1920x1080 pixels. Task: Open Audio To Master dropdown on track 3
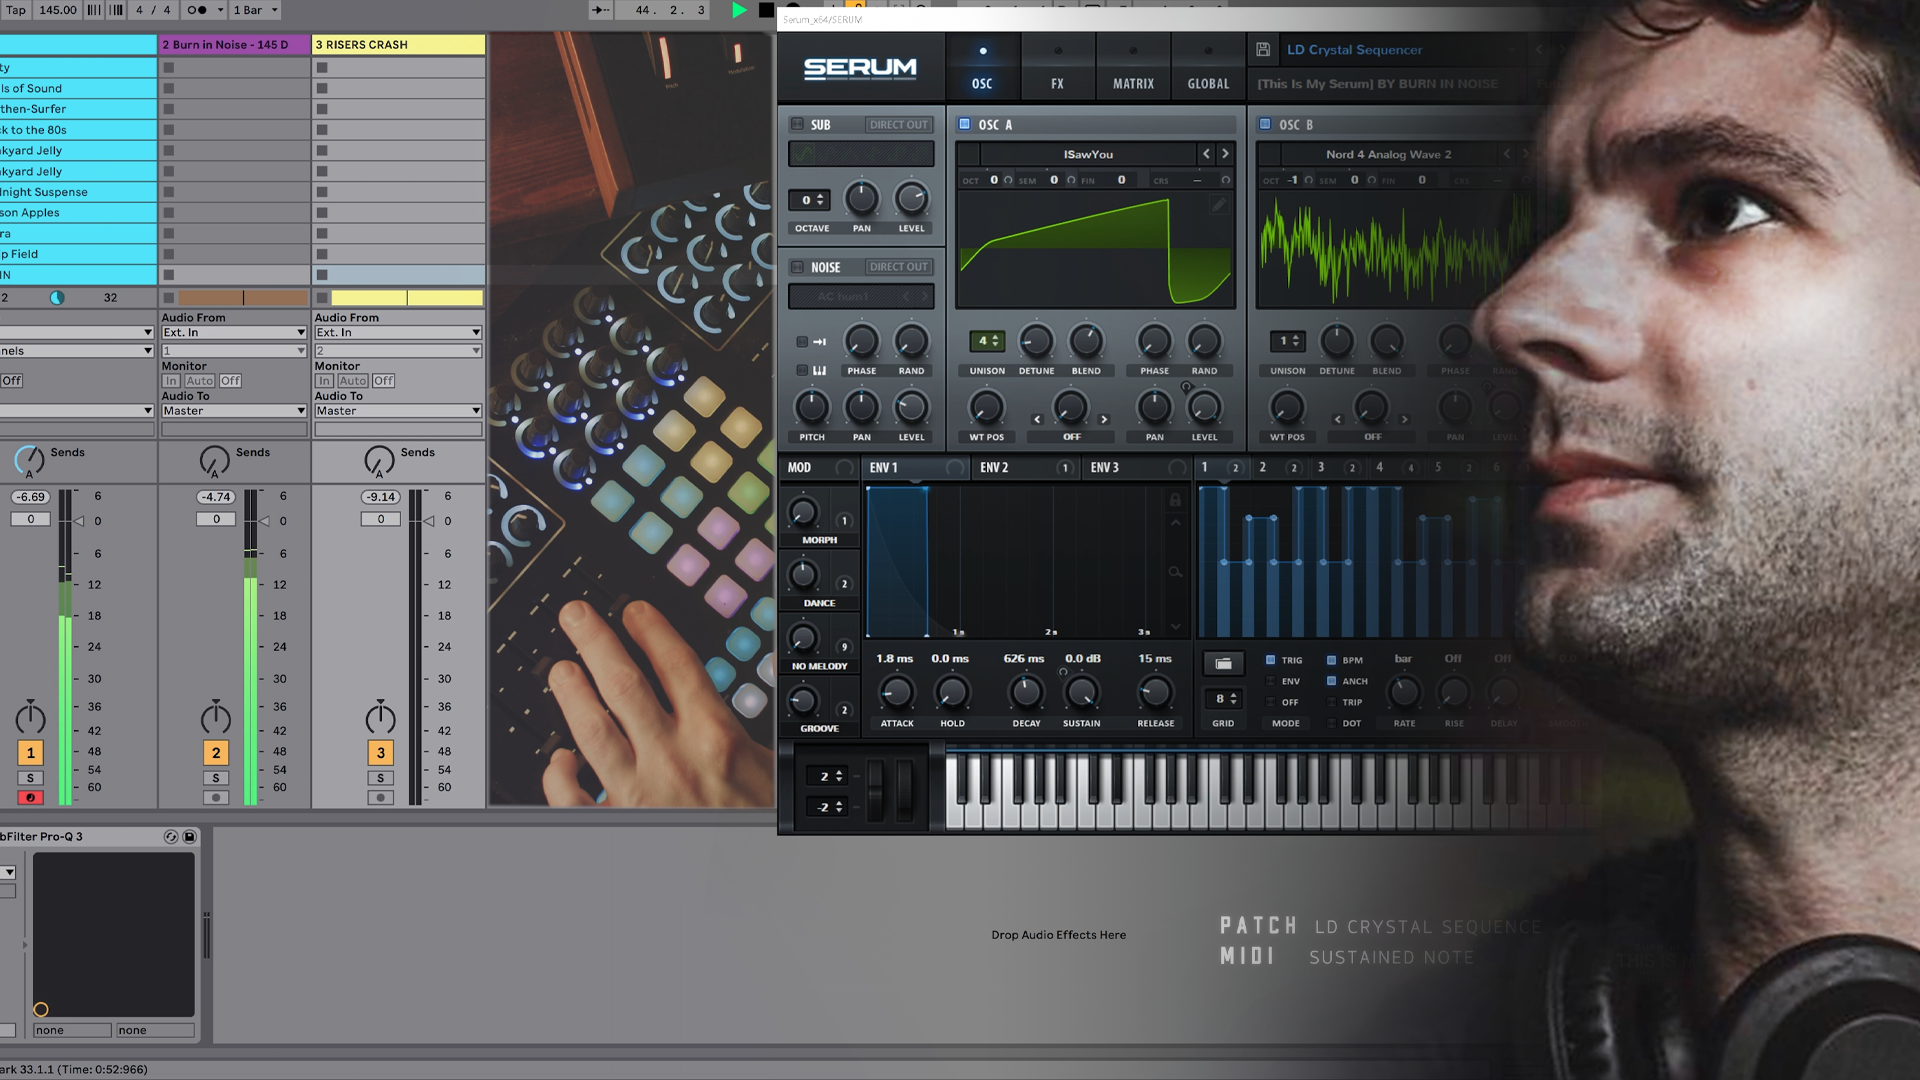point(398,411)
